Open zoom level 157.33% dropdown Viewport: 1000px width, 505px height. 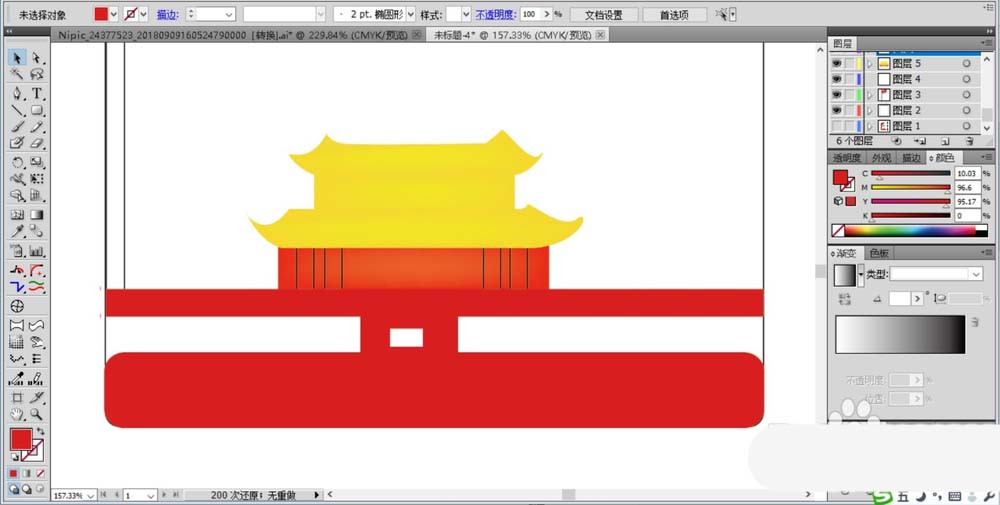[x=90, y=495]
